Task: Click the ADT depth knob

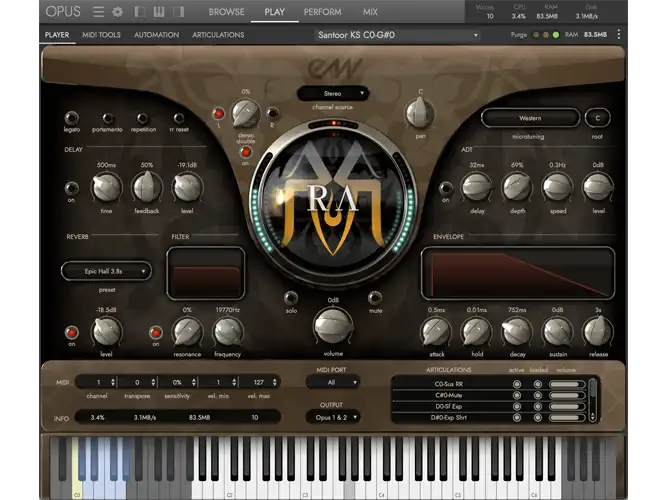Action: click(517, 187)
